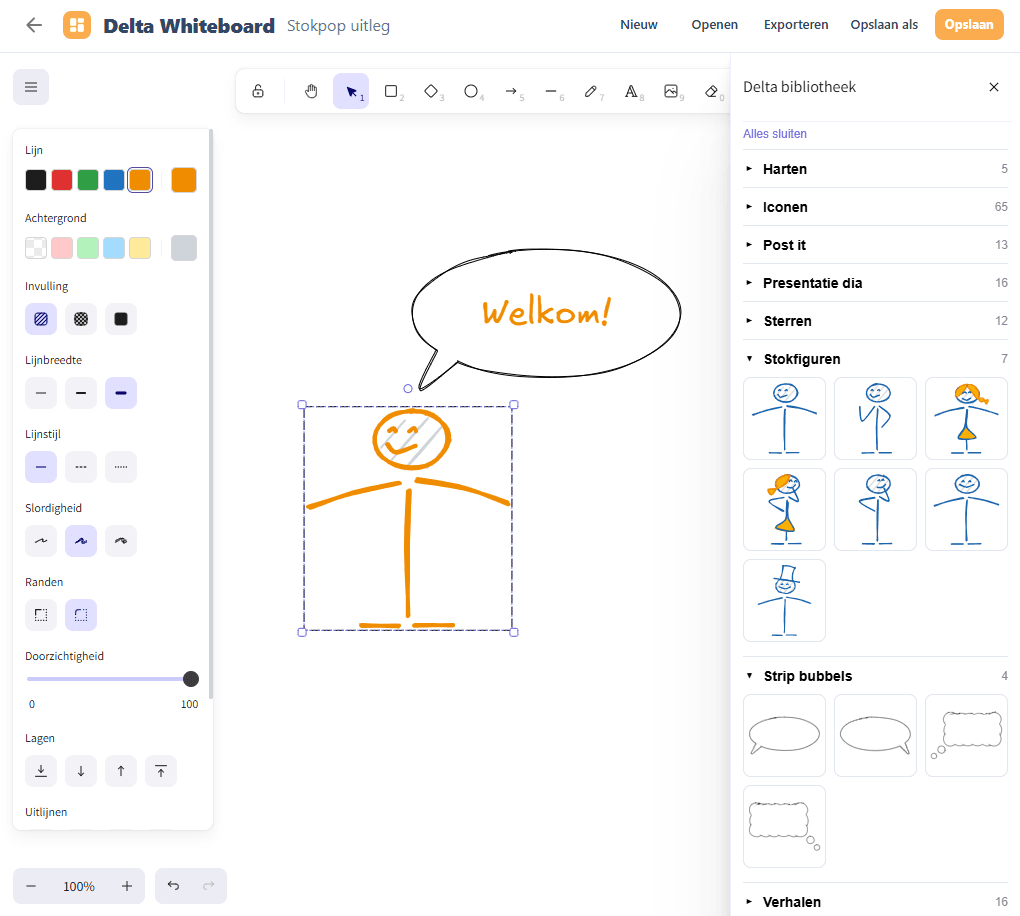Bring selection one layer forward
The height and width of the screenshot is (916, 1020).
121,771
